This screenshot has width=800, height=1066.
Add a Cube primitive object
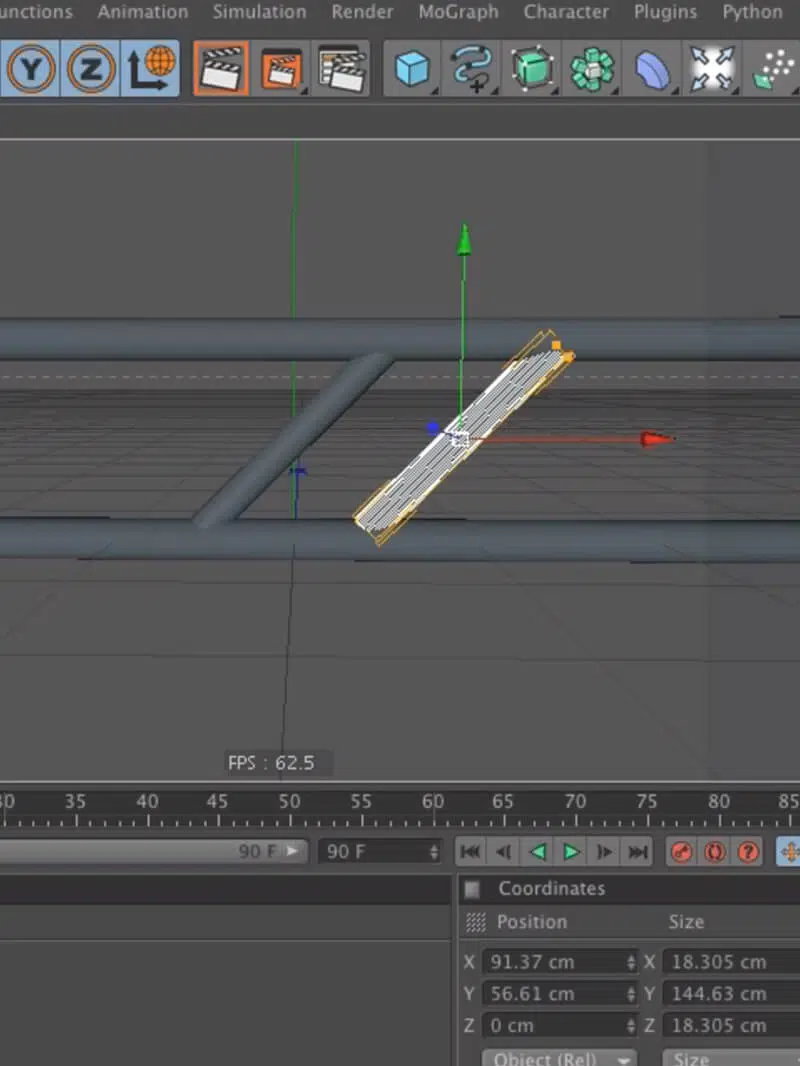[x=412, y=69]
